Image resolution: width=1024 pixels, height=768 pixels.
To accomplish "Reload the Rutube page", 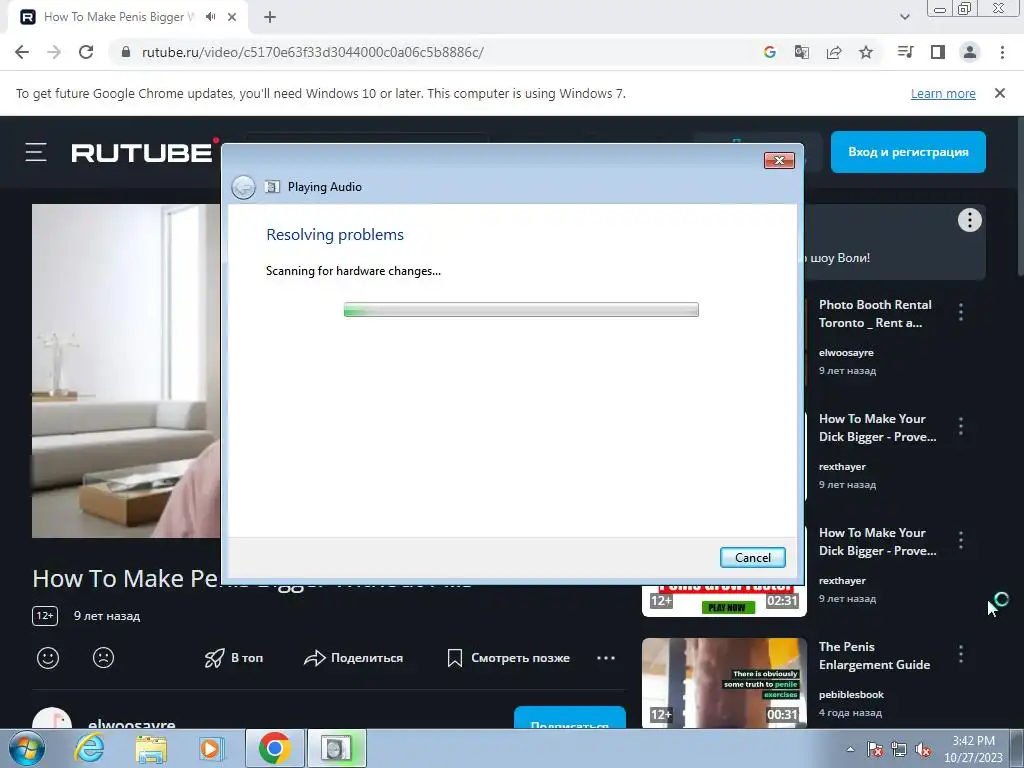I will pyautogui.click(x=86, y=52).
